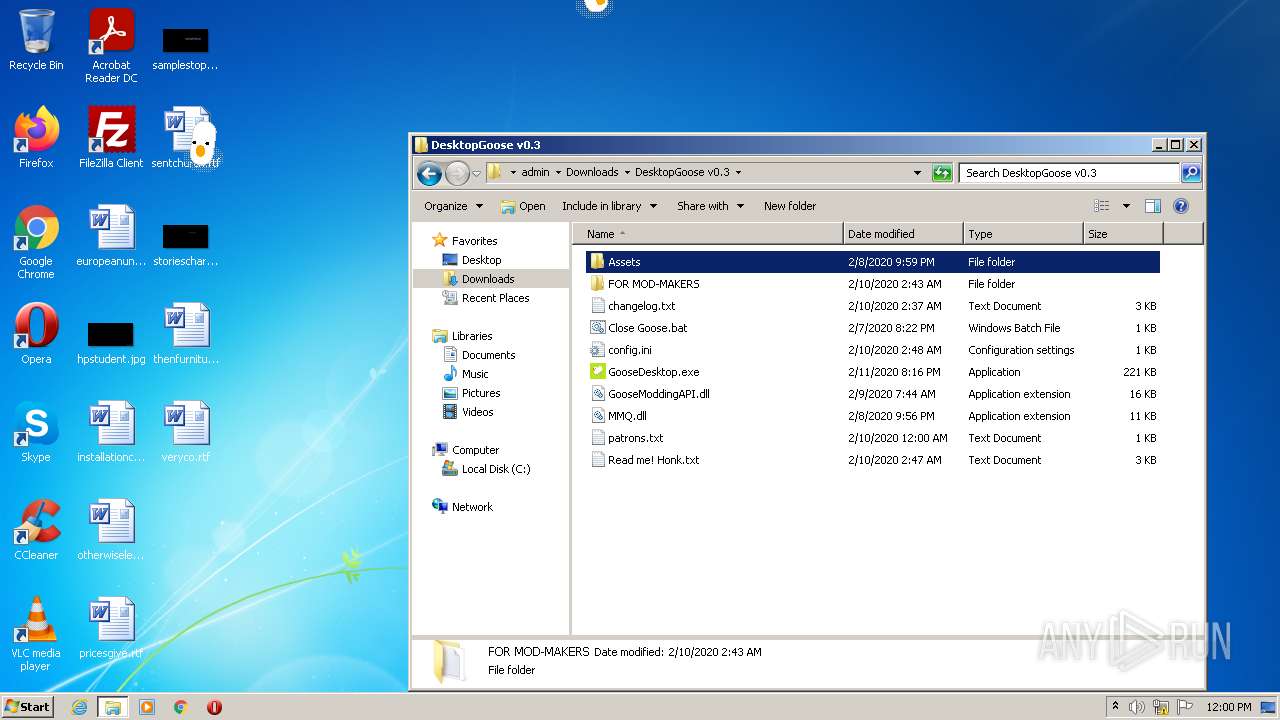1280x720 pixels.
Task: Open Desktop under Favorites in sidebar
Action: tap(481, 260)
